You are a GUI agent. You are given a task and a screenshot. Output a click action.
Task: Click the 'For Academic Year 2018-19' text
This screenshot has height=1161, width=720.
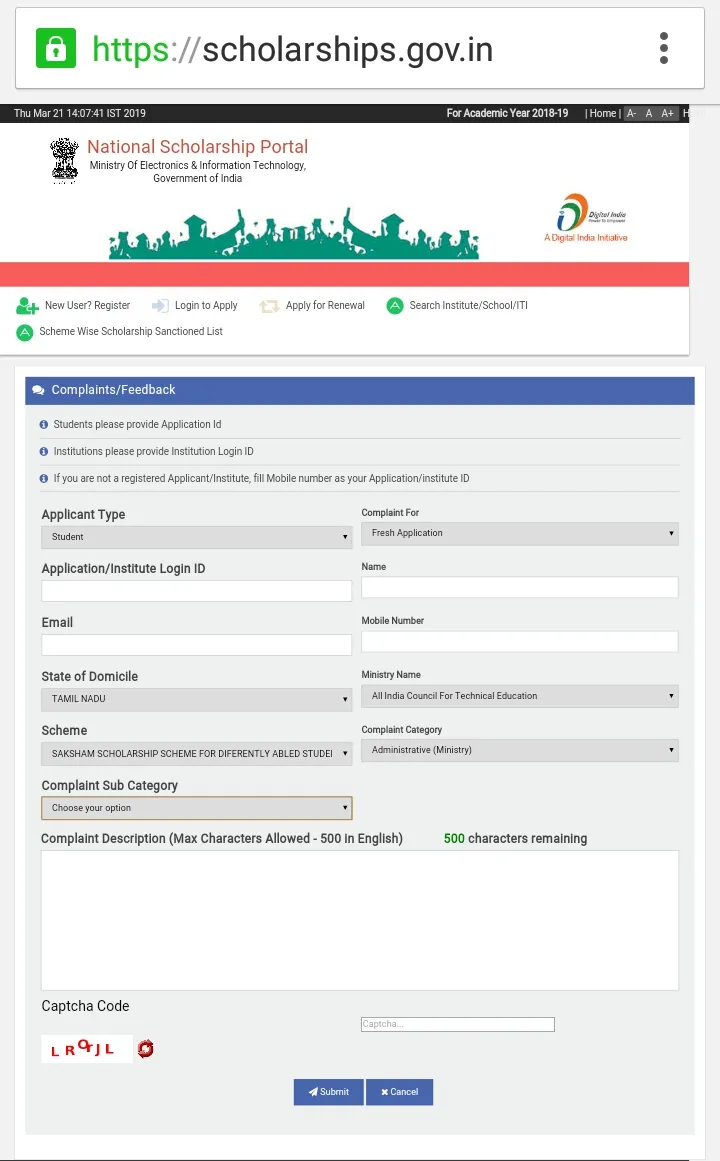[x=507, y=113]
